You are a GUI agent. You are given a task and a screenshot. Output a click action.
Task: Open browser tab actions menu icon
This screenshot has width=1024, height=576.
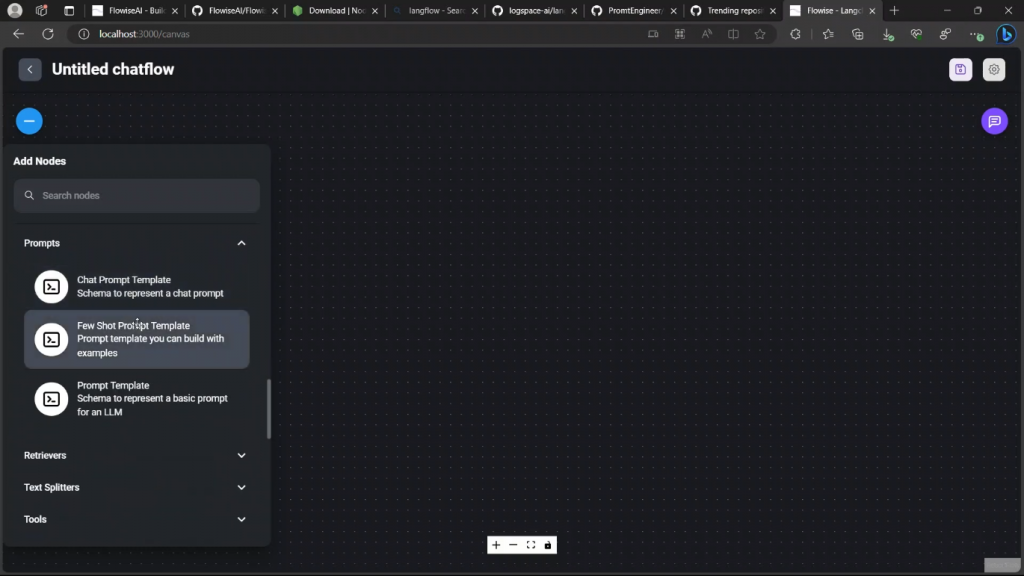coord(69,10)
